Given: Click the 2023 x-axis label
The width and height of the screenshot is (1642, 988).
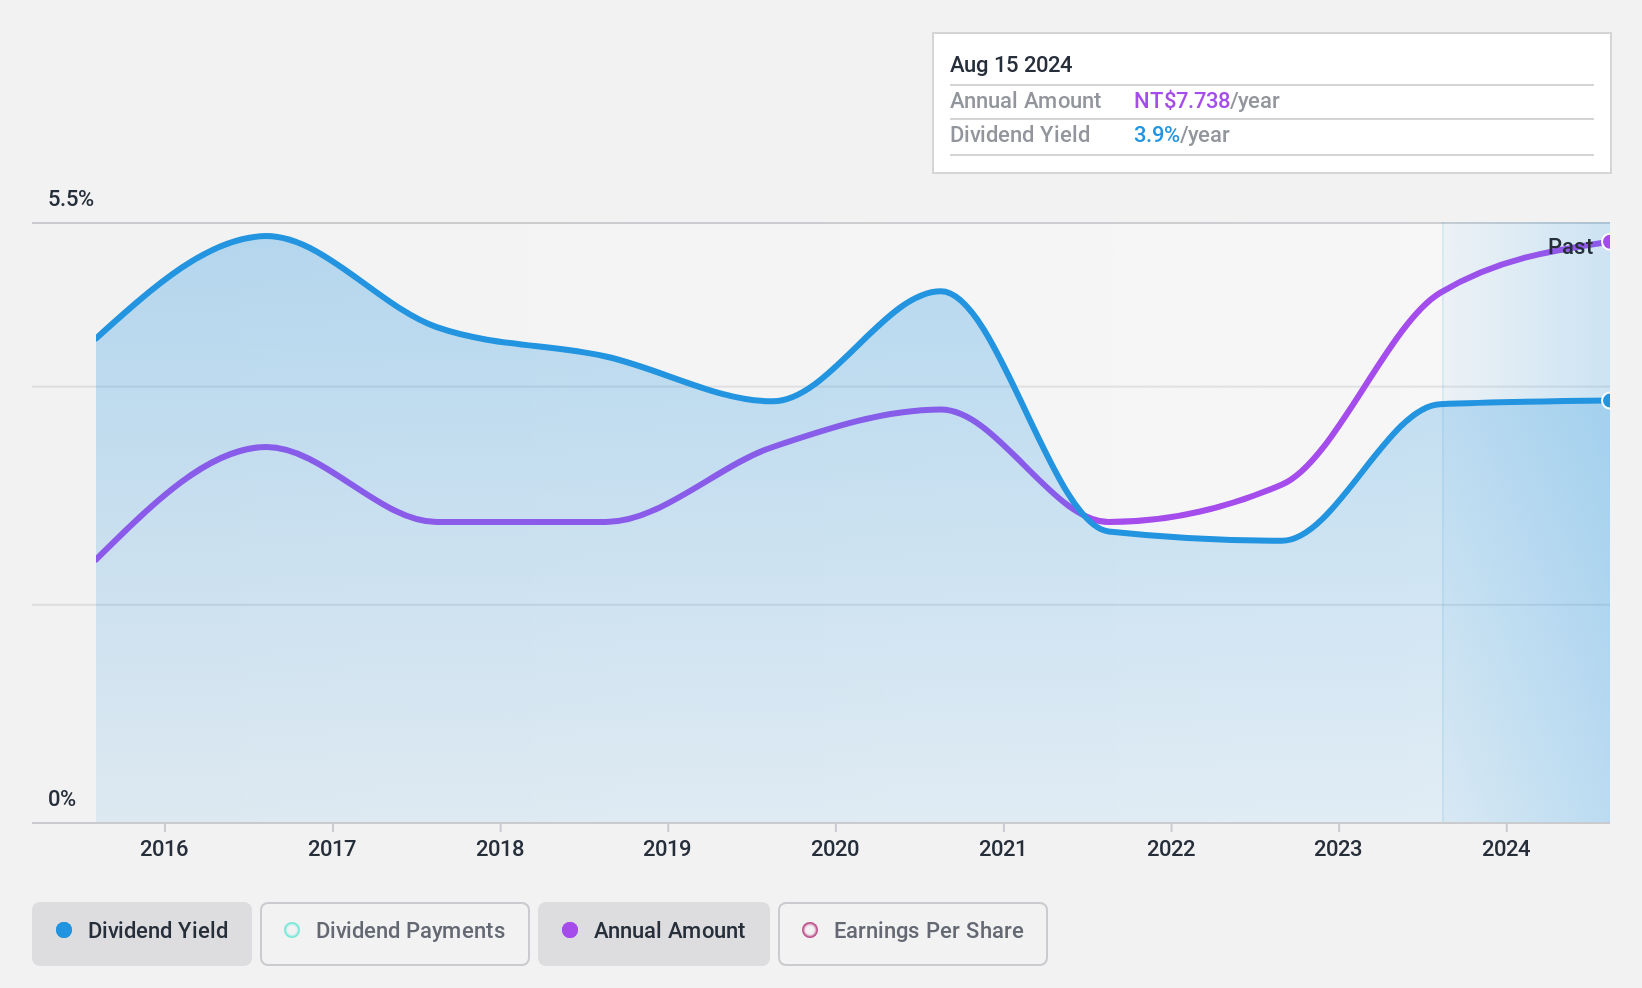Looking at the screenshot, I should click(1338, 849).
